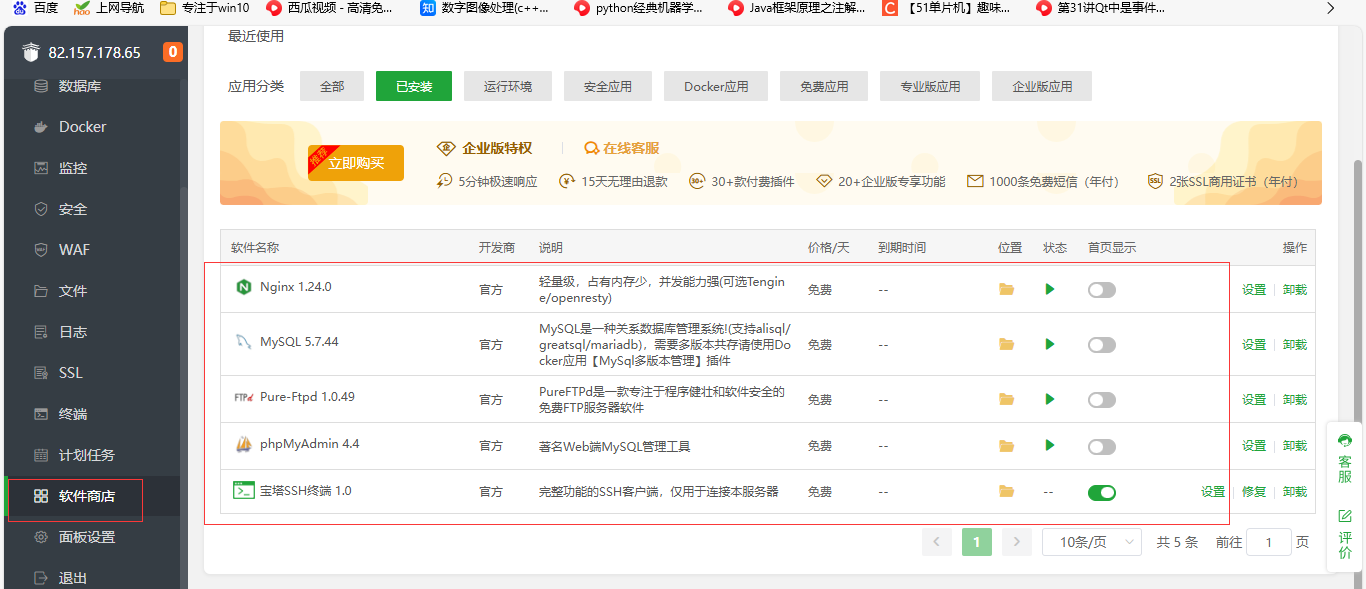Click the page scrollbar on right edge
This screenshot has width=1366, height=589.
pyautogui.click(x=1357, y=300)
